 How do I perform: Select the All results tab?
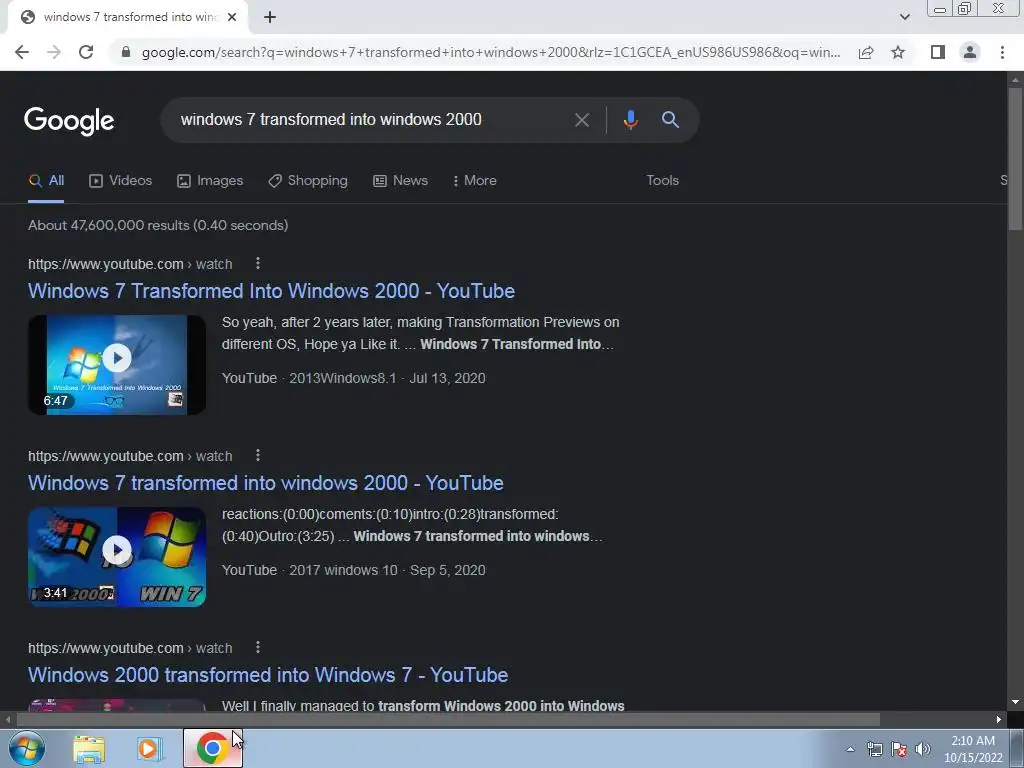click(46, 181)
